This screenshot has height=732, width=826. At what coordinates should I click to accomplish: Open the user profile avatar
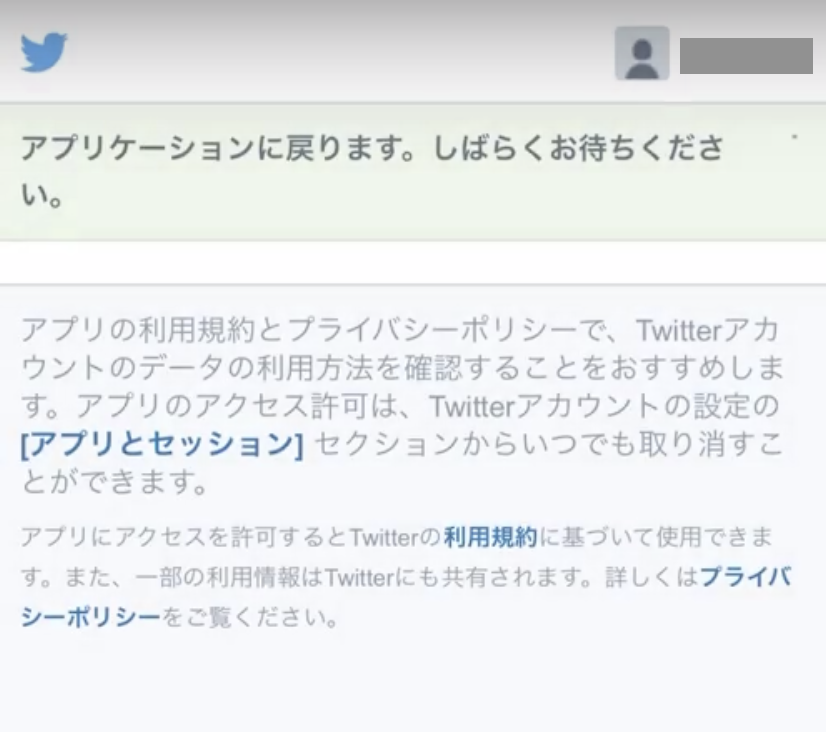pyautogui.click(x=642, y=53)
